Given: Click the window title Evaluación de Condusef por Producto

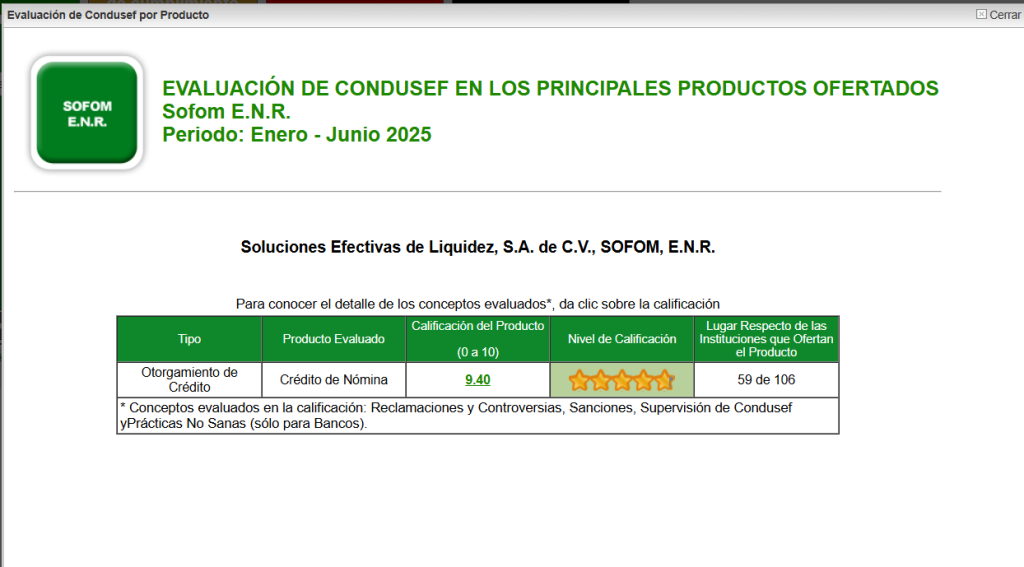Looking at the screenshot, I should point(108,15).
